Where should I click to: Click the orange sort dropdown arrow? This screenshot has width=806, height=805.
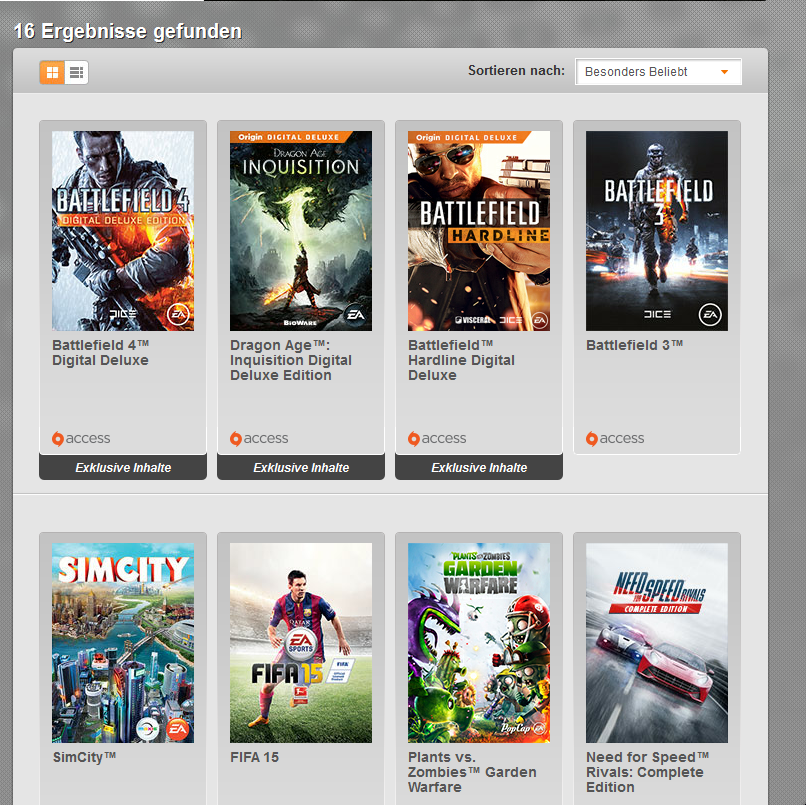click(724, 72)
